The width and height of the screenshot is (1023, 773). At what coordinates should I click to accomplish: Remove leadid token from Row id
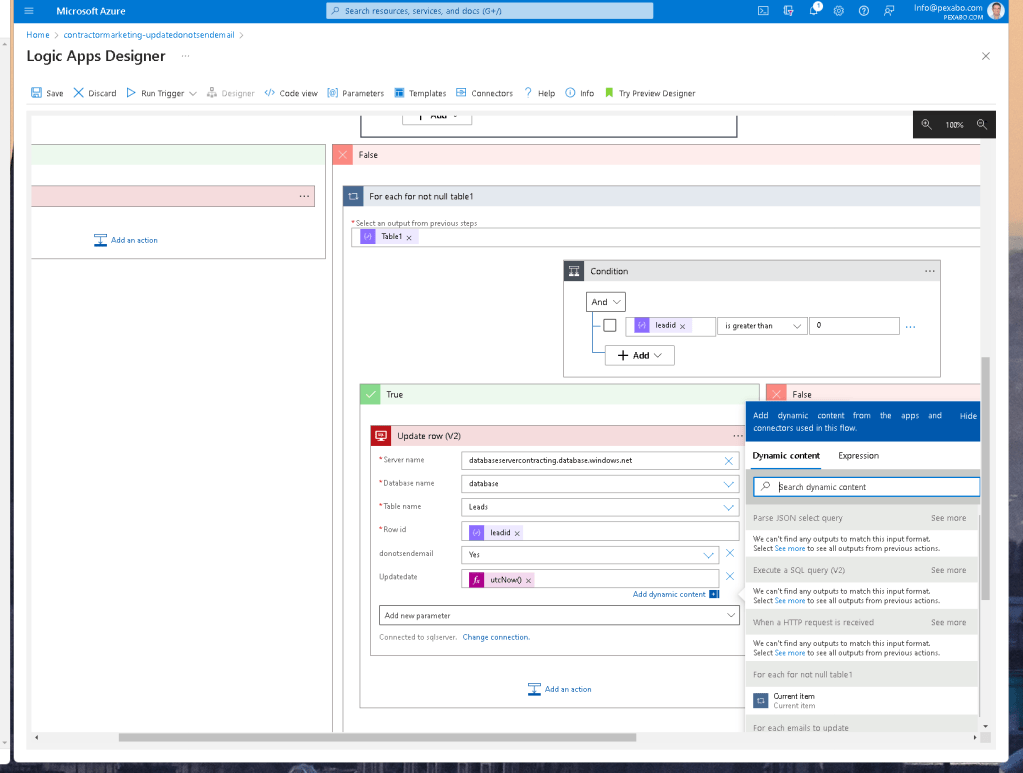click(517, 534)
